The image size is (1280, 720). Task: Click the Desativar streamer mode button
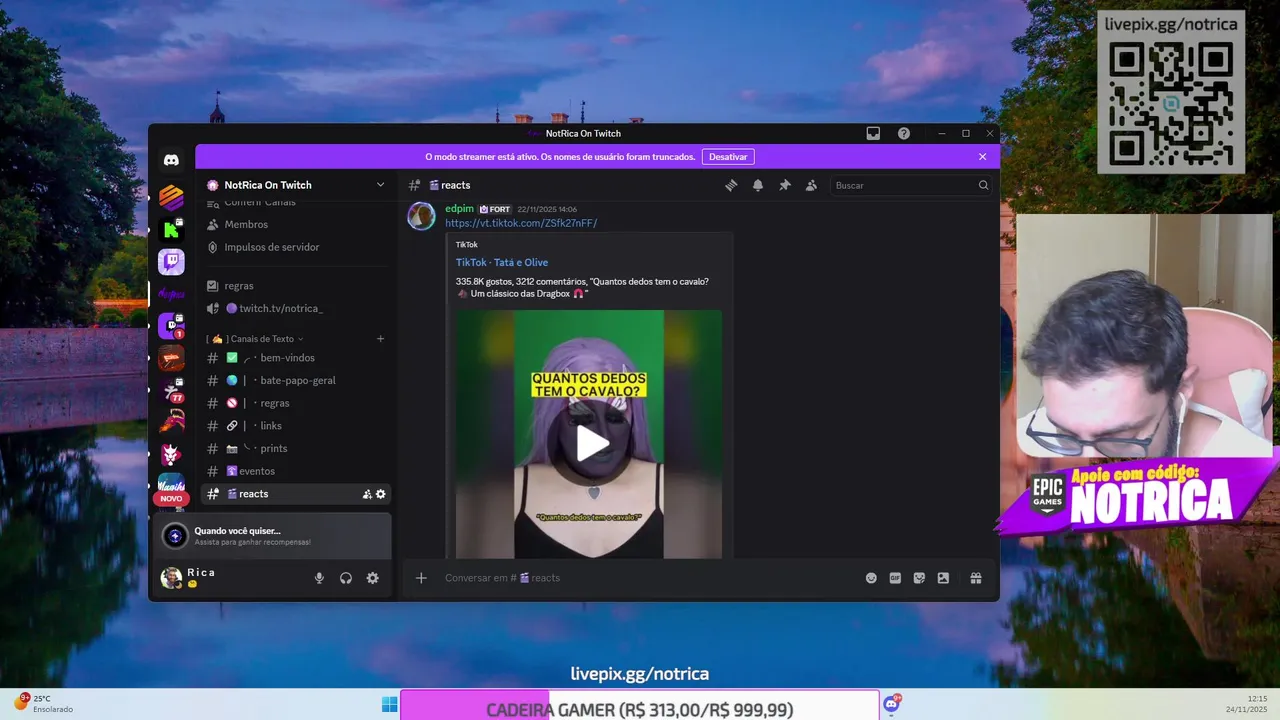728,157
